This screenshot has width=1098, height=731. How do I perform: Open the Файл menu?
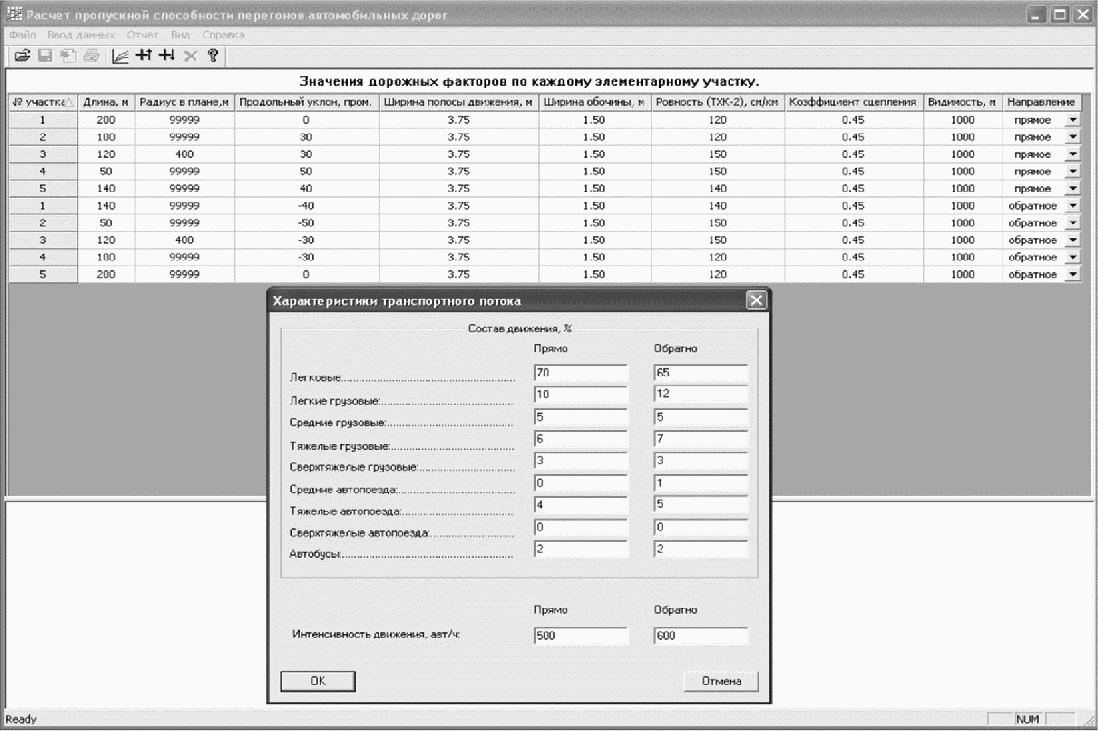pyautogui.click(x=21, y=36)
